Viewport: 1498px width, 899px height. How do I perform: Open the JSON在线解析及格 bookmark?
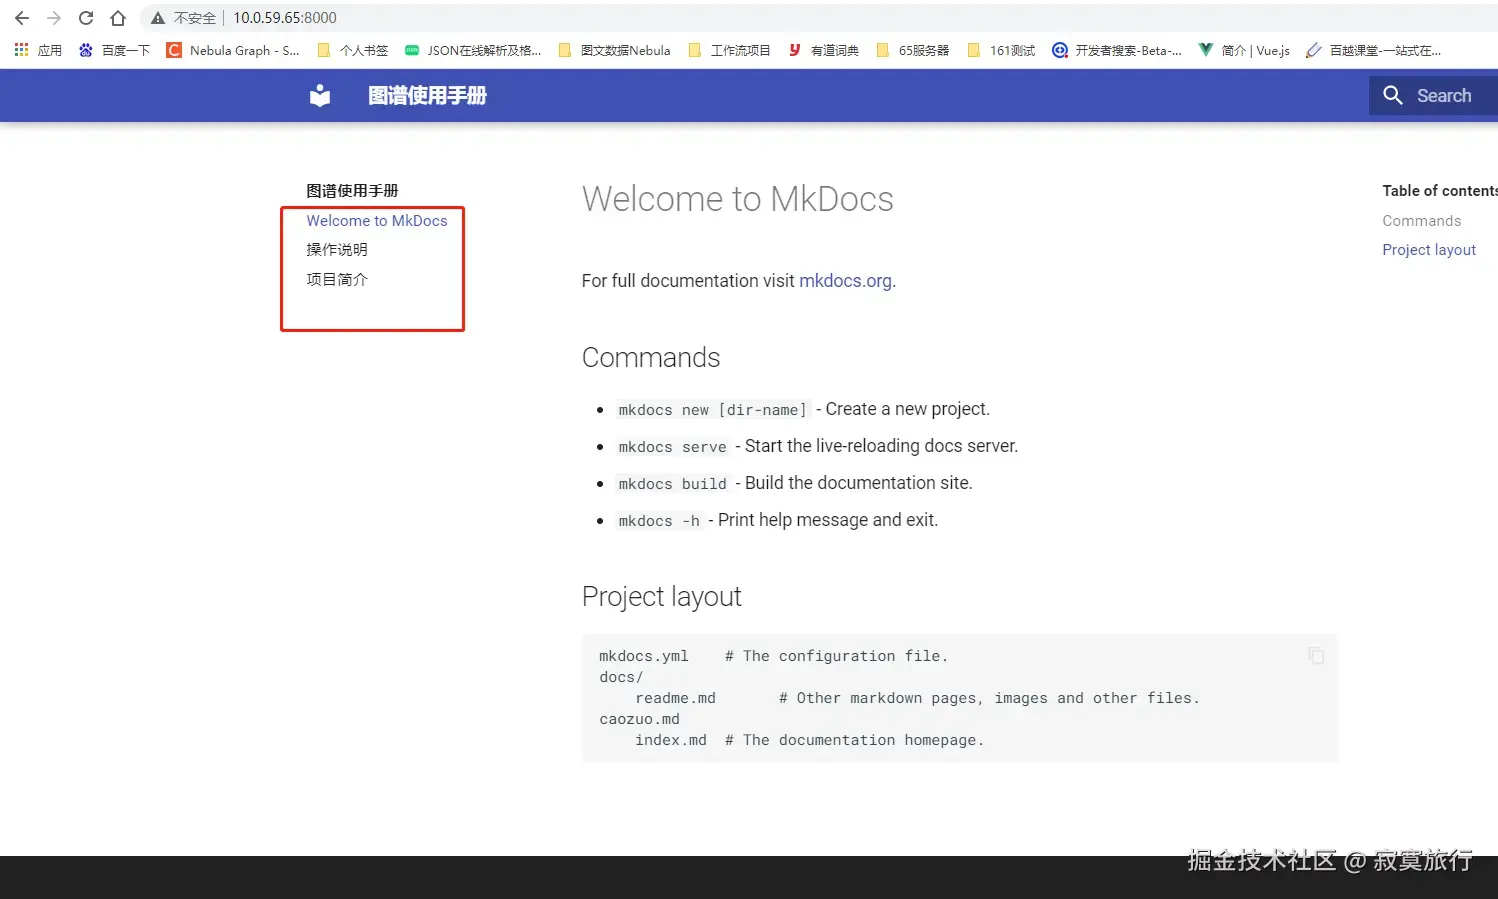[x=473, y=50]
